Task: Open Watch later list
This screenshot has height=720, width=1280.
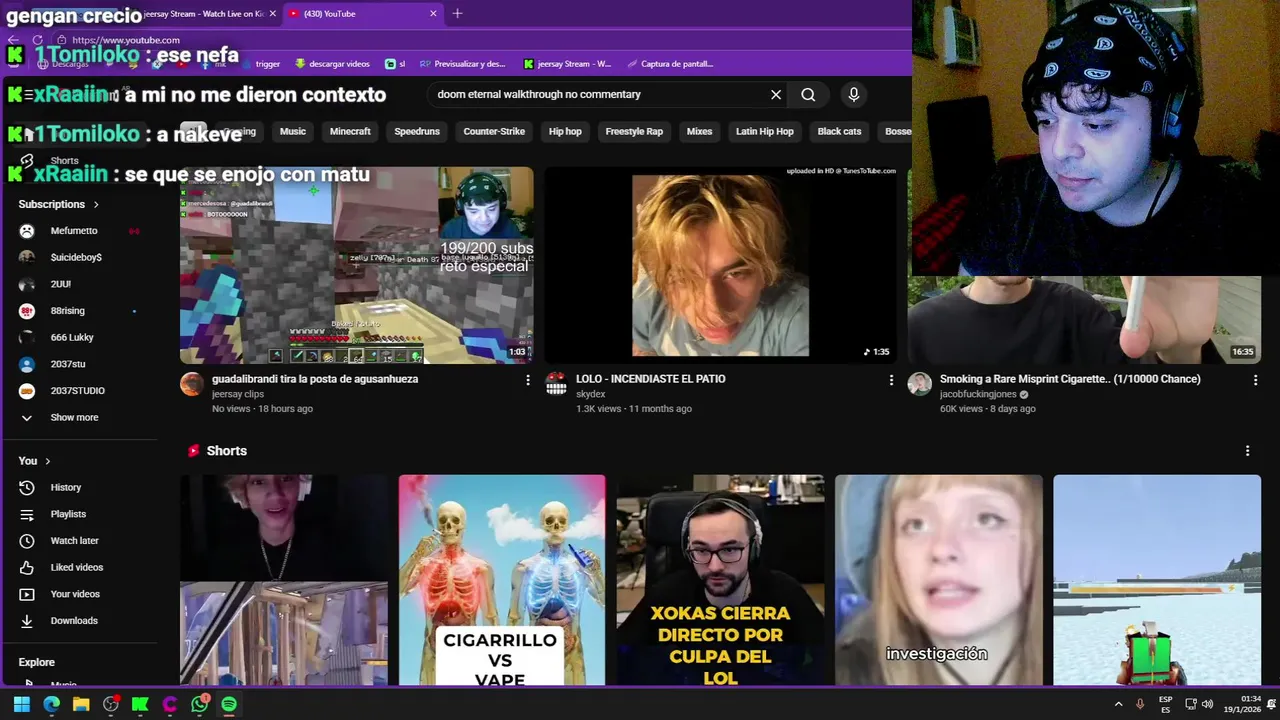Action: click(x=74, y=541)
